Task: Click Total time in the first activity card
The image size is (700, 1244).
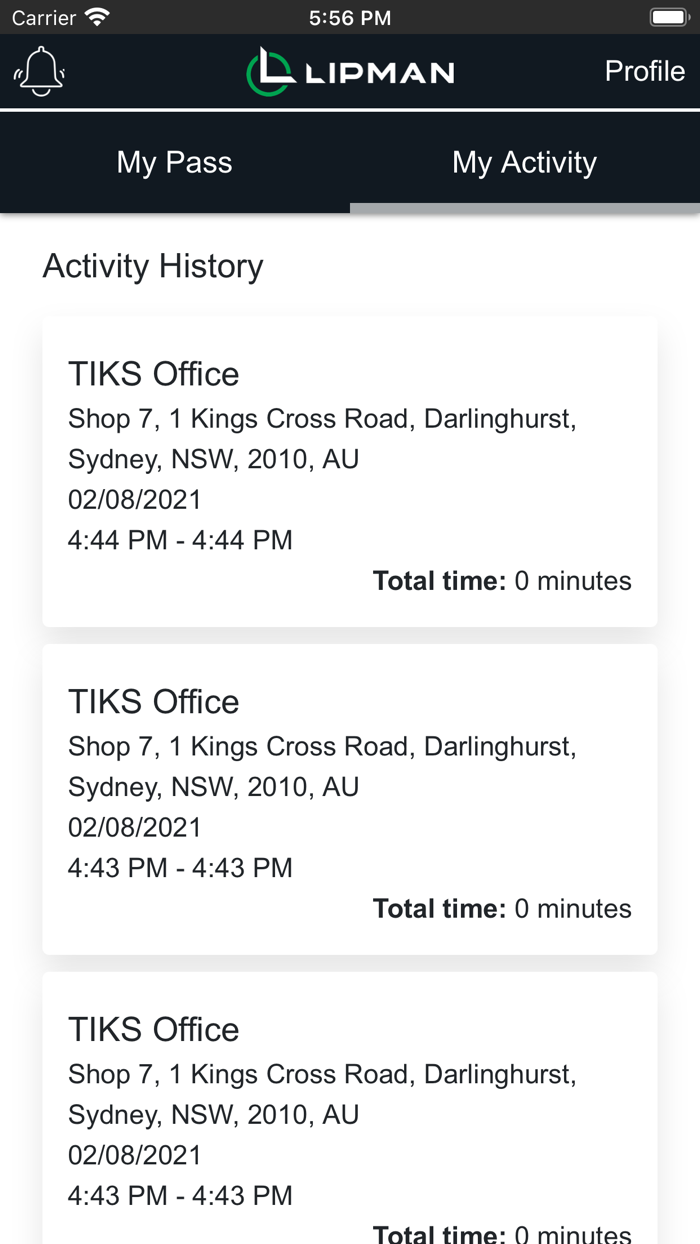Action: pos(502,581)
